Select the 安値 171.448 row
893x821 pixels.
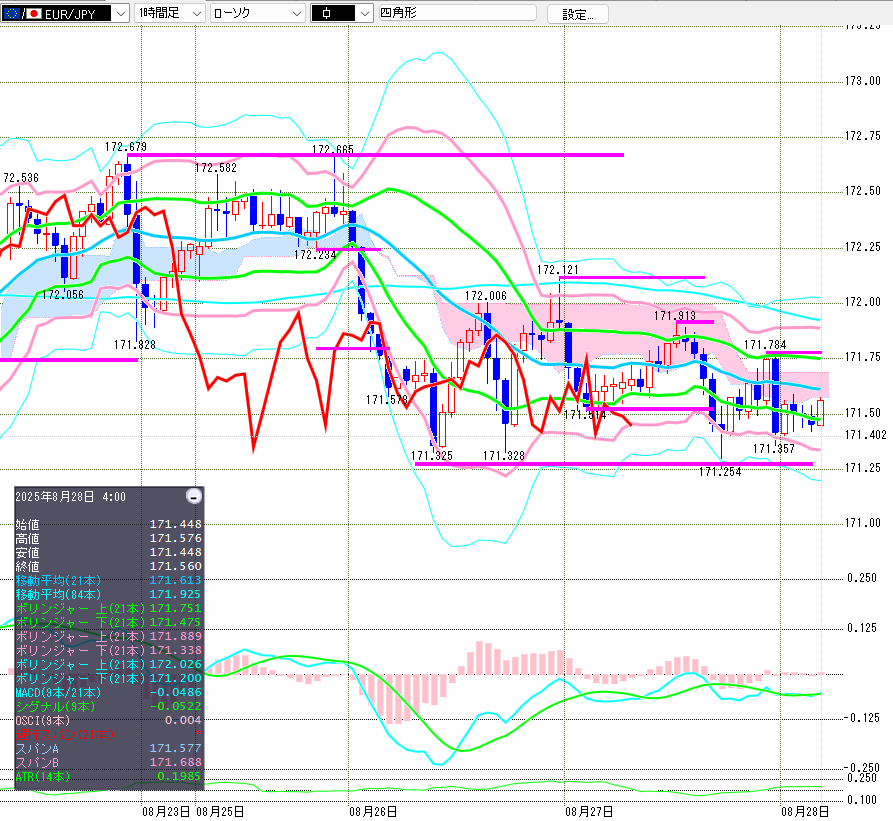coord(108,552)
